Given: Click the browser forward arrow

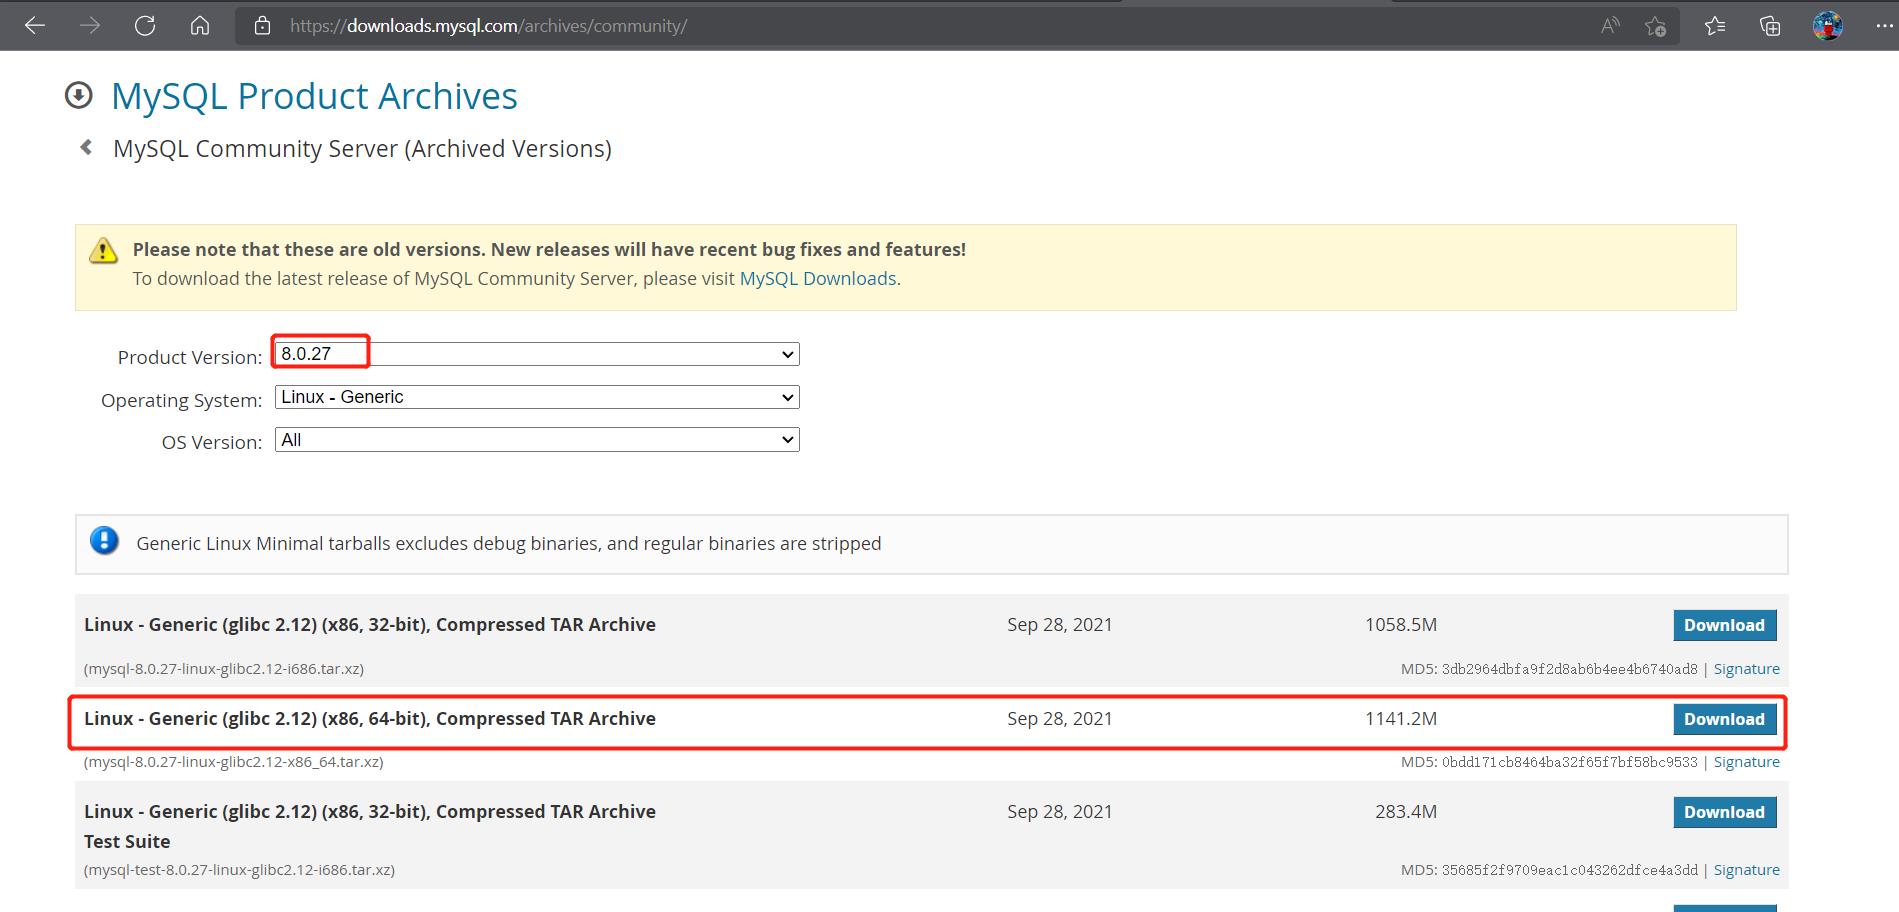Looking at the screenshot, I should (90, 26).
